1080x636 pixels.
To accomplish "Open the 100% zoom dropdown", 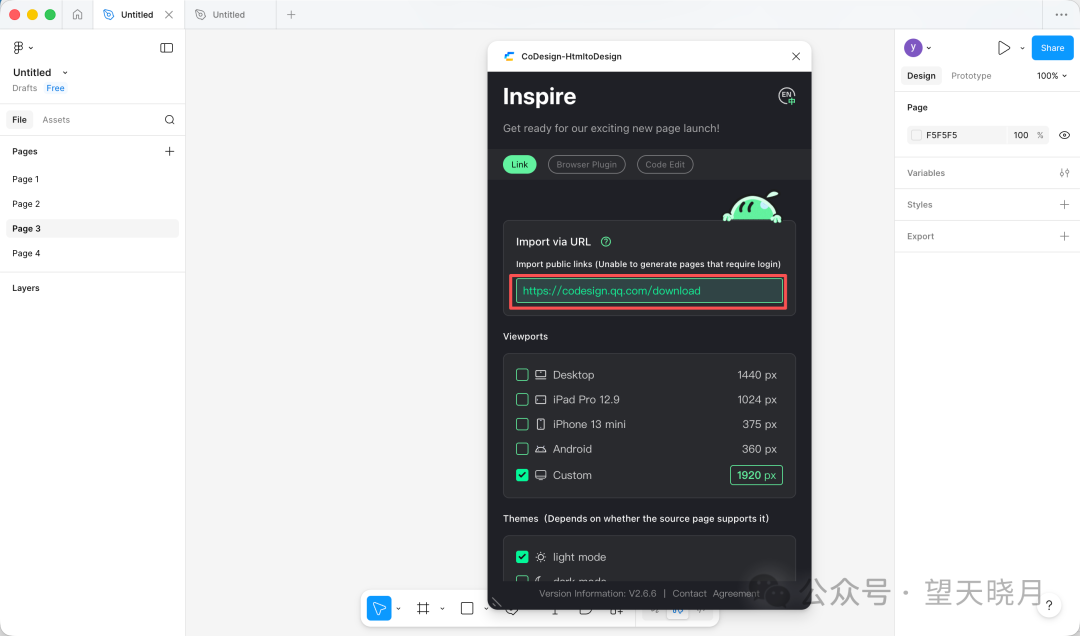I will pos(1052,76).
